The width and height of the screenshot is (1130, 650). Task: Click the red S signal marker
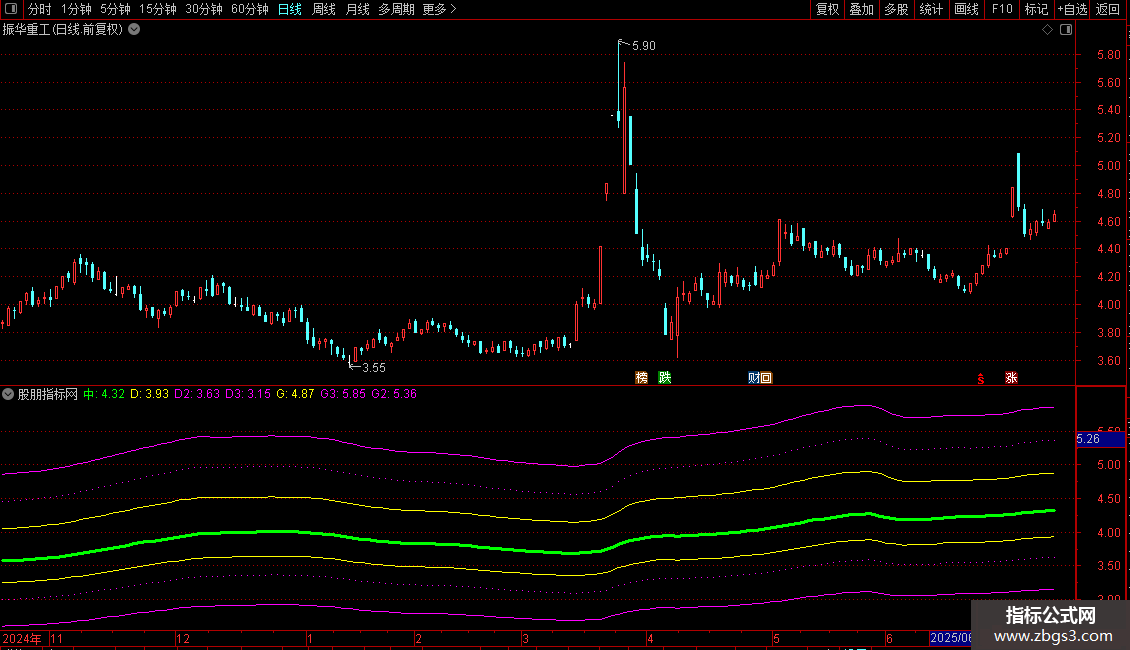981,378
